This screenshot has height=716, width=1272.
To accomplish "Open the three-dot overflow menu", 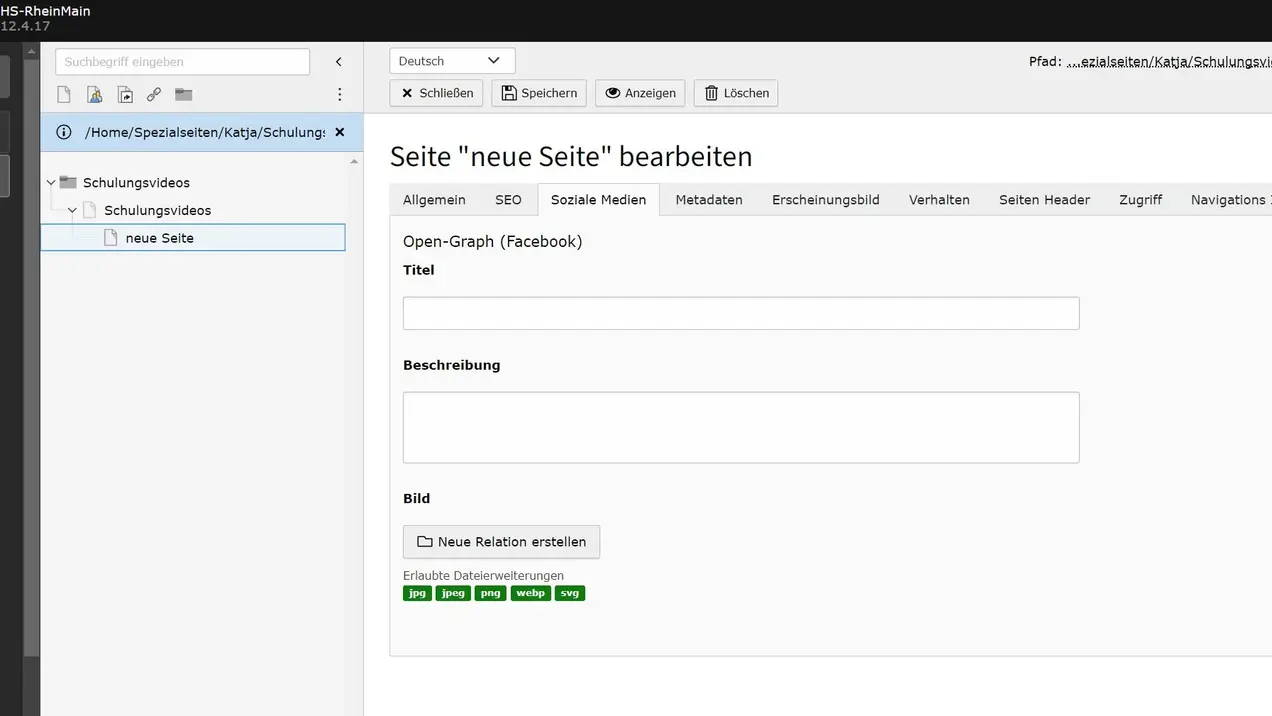I will [x=339, y=94].
